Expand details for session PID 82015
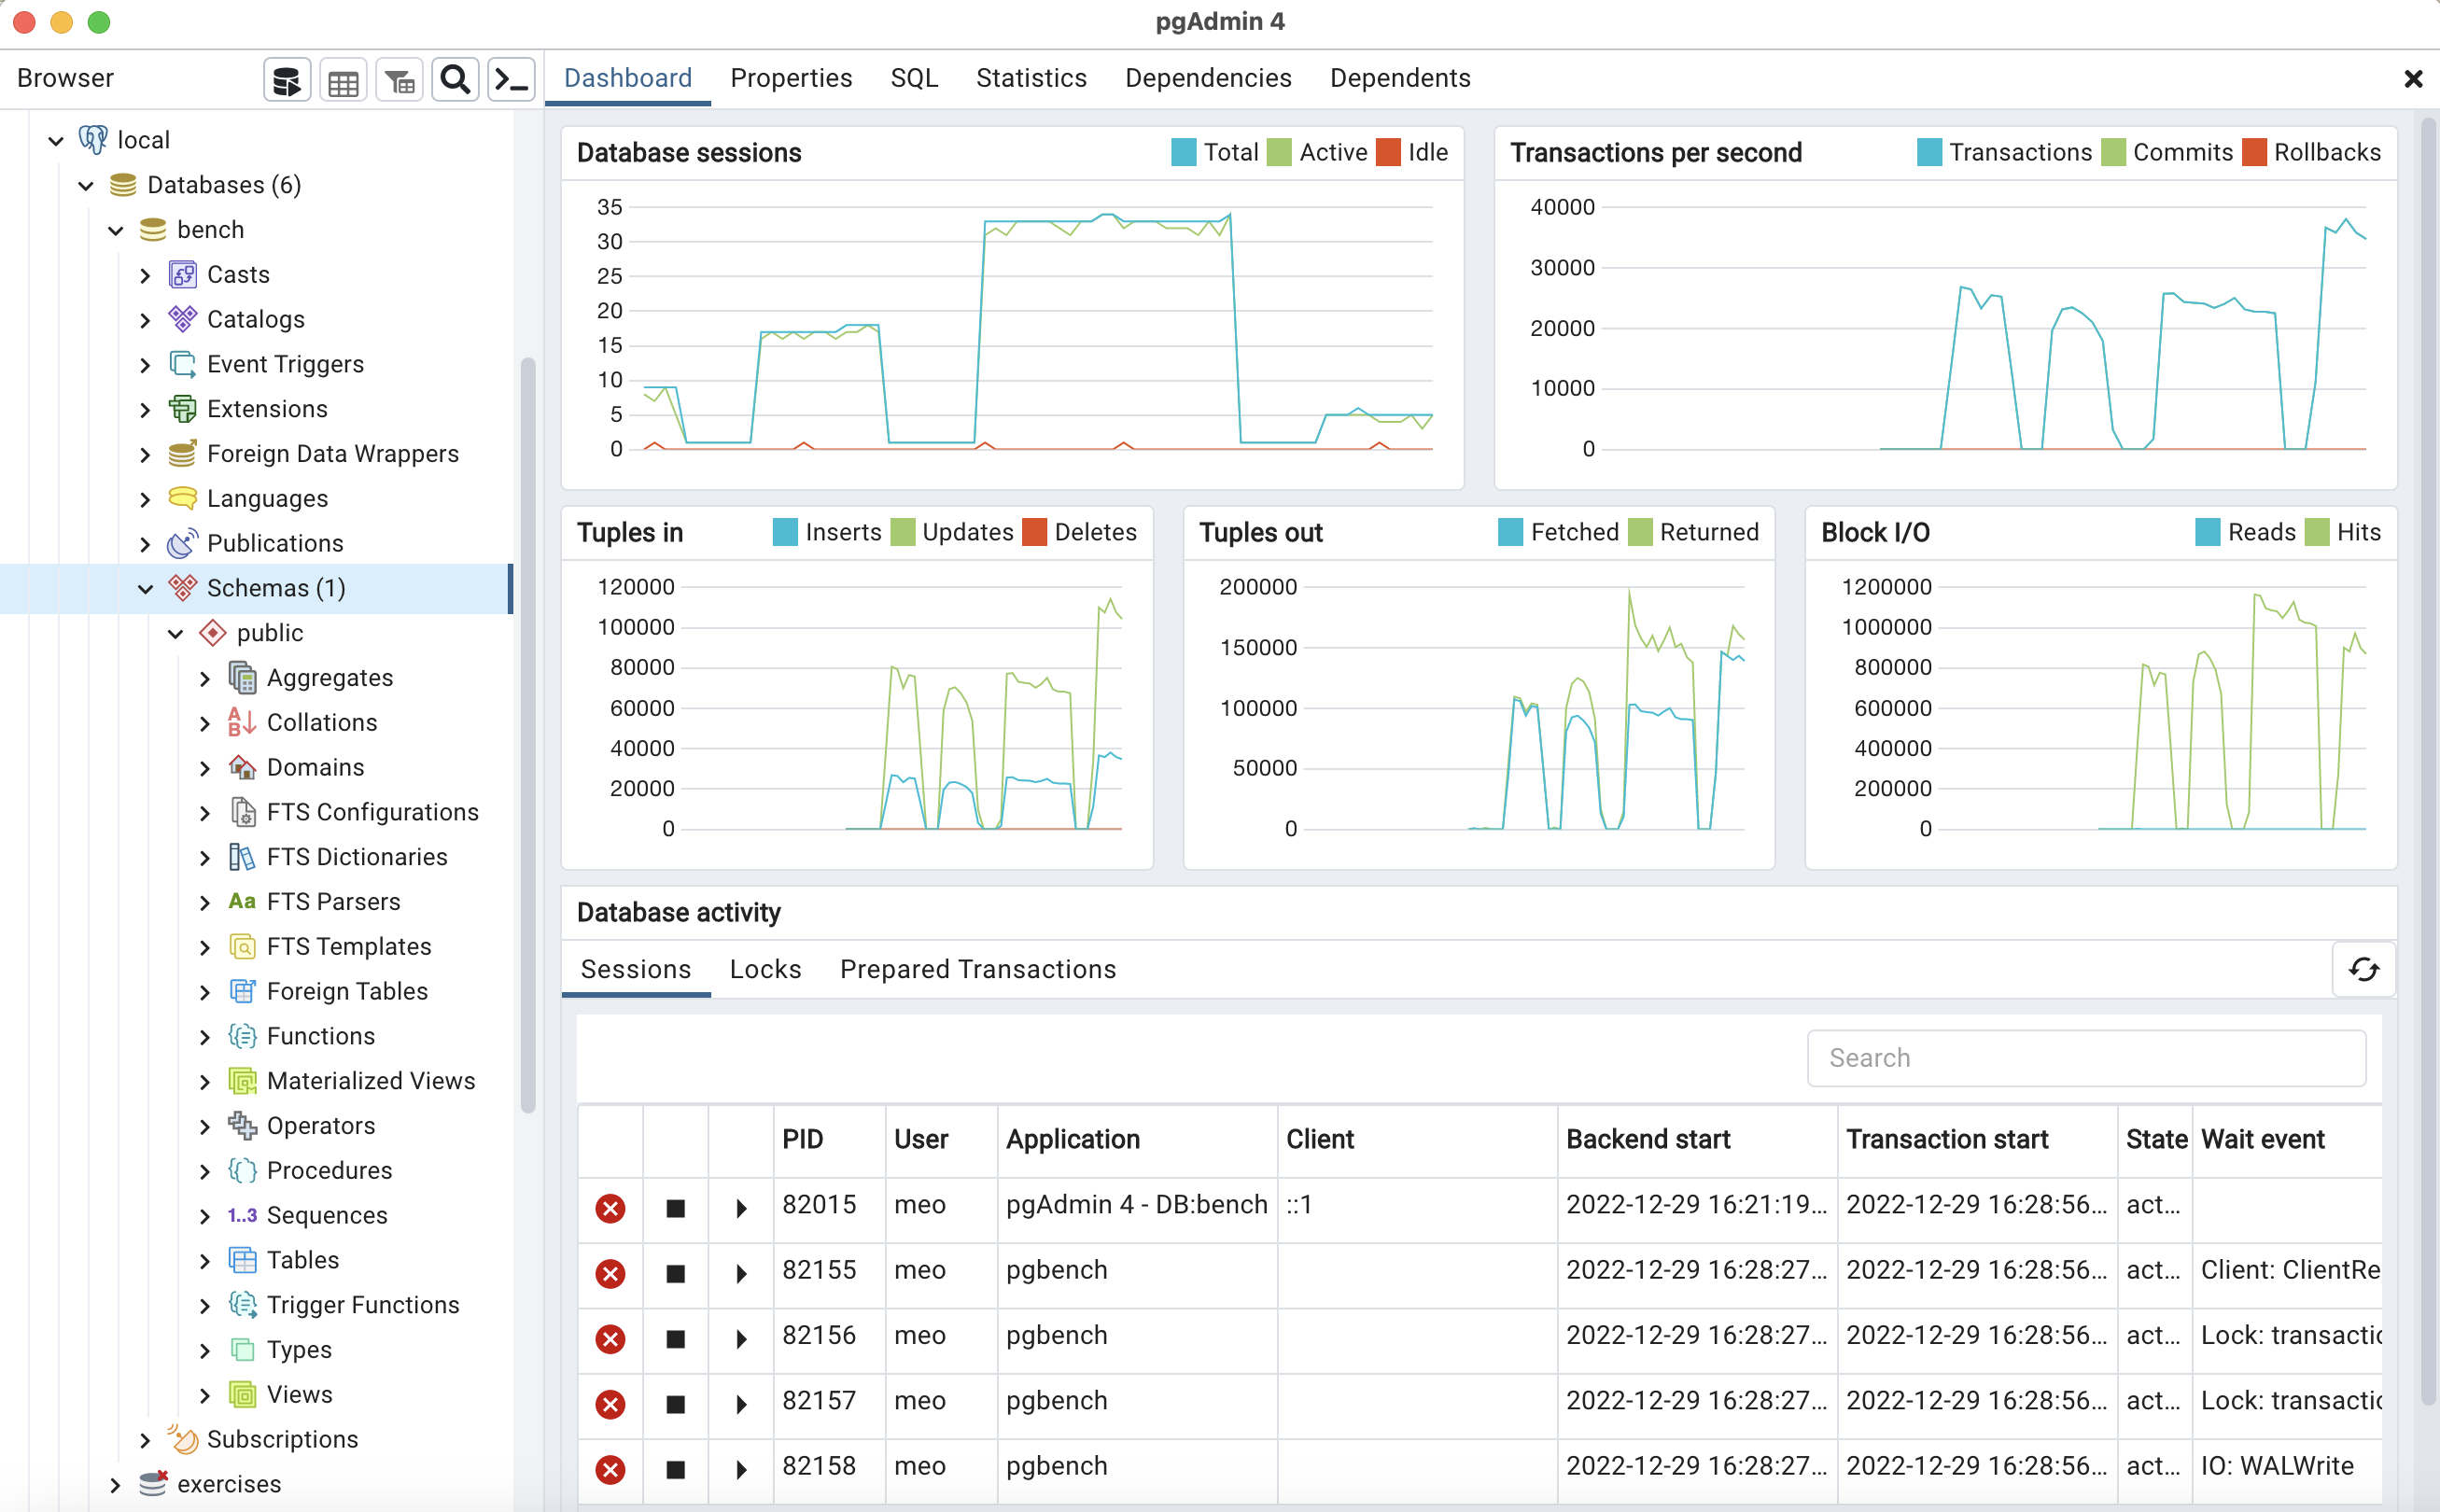The height and width of the screenshot is (1512, 2440). coord(741,1208)
